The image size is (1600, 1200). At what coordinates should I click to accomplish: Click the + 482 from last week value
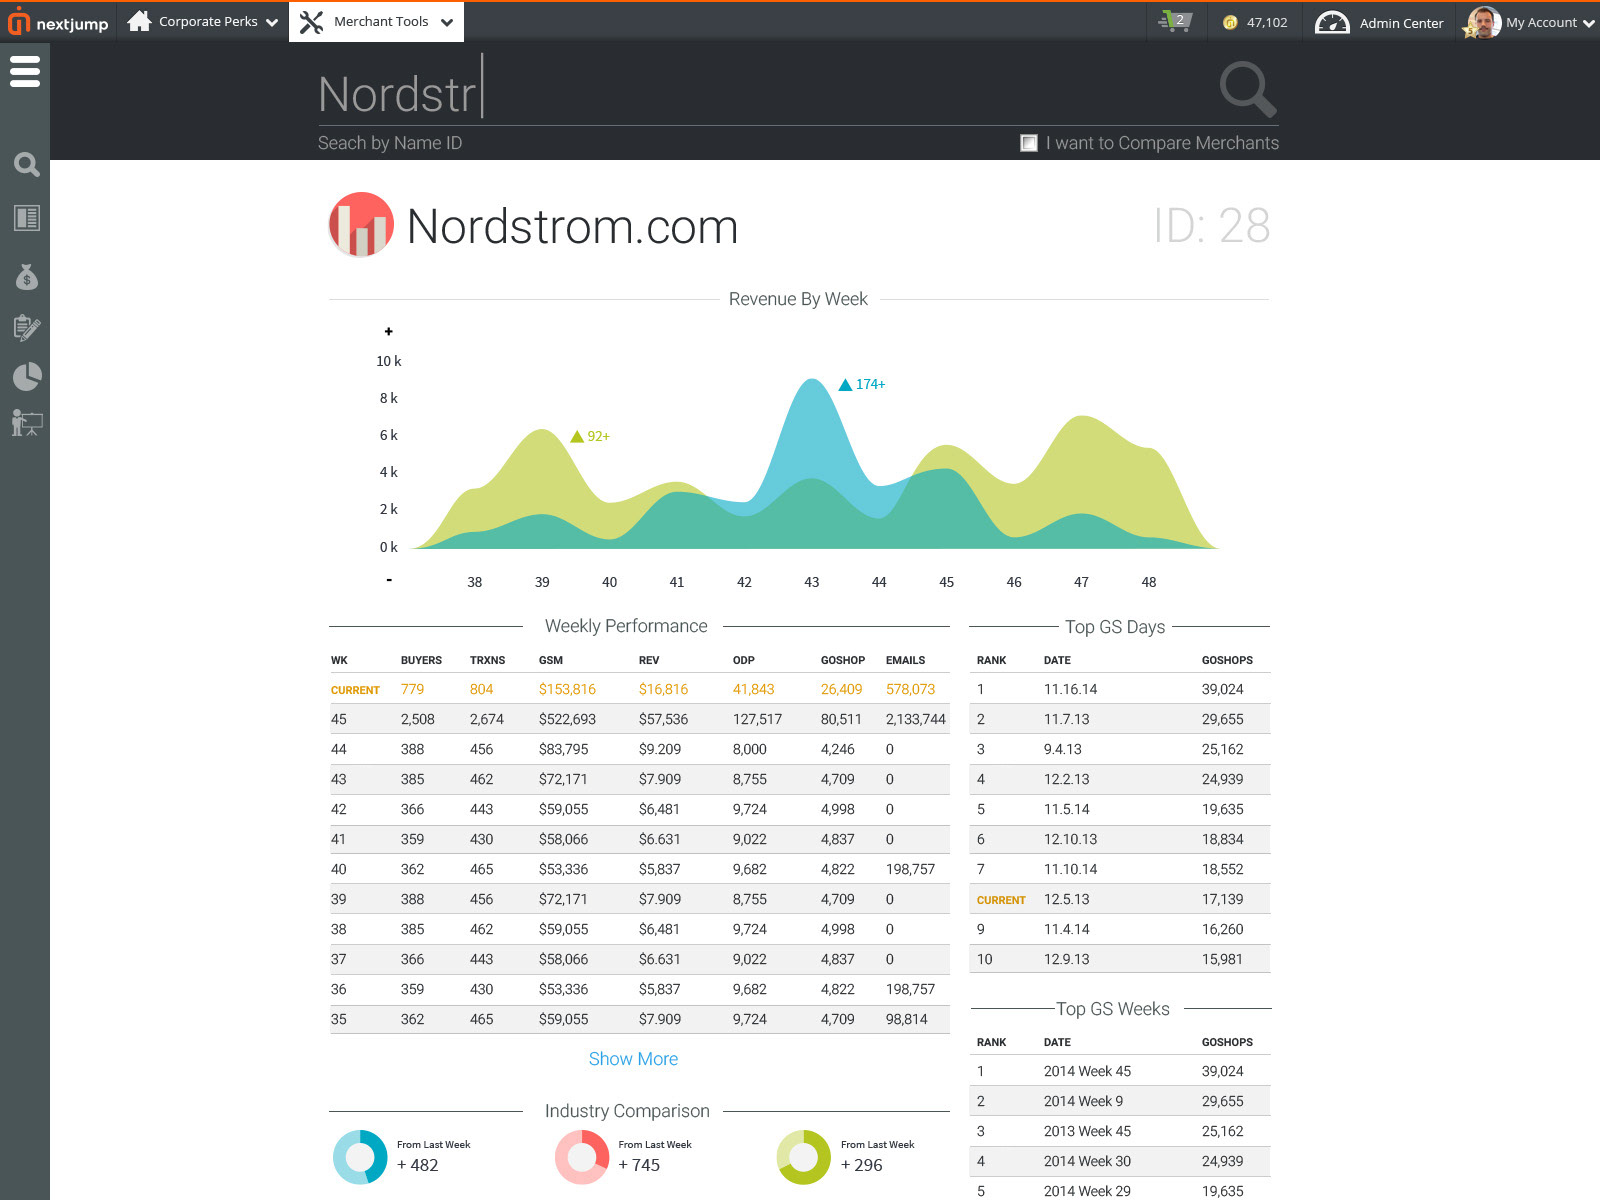pyautogui.click(x=418, y=1165)
